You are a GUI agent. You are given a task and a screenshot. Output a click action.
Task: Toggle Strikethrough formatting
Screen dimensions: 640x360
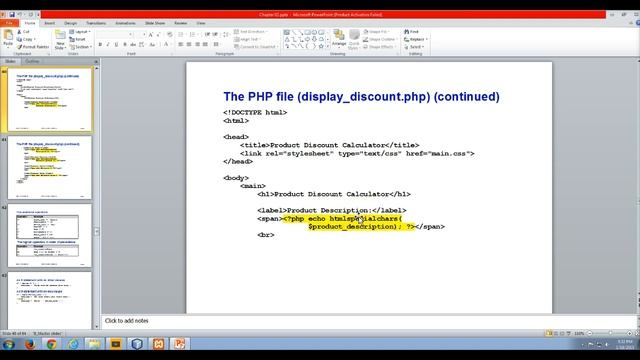point(133,44)
